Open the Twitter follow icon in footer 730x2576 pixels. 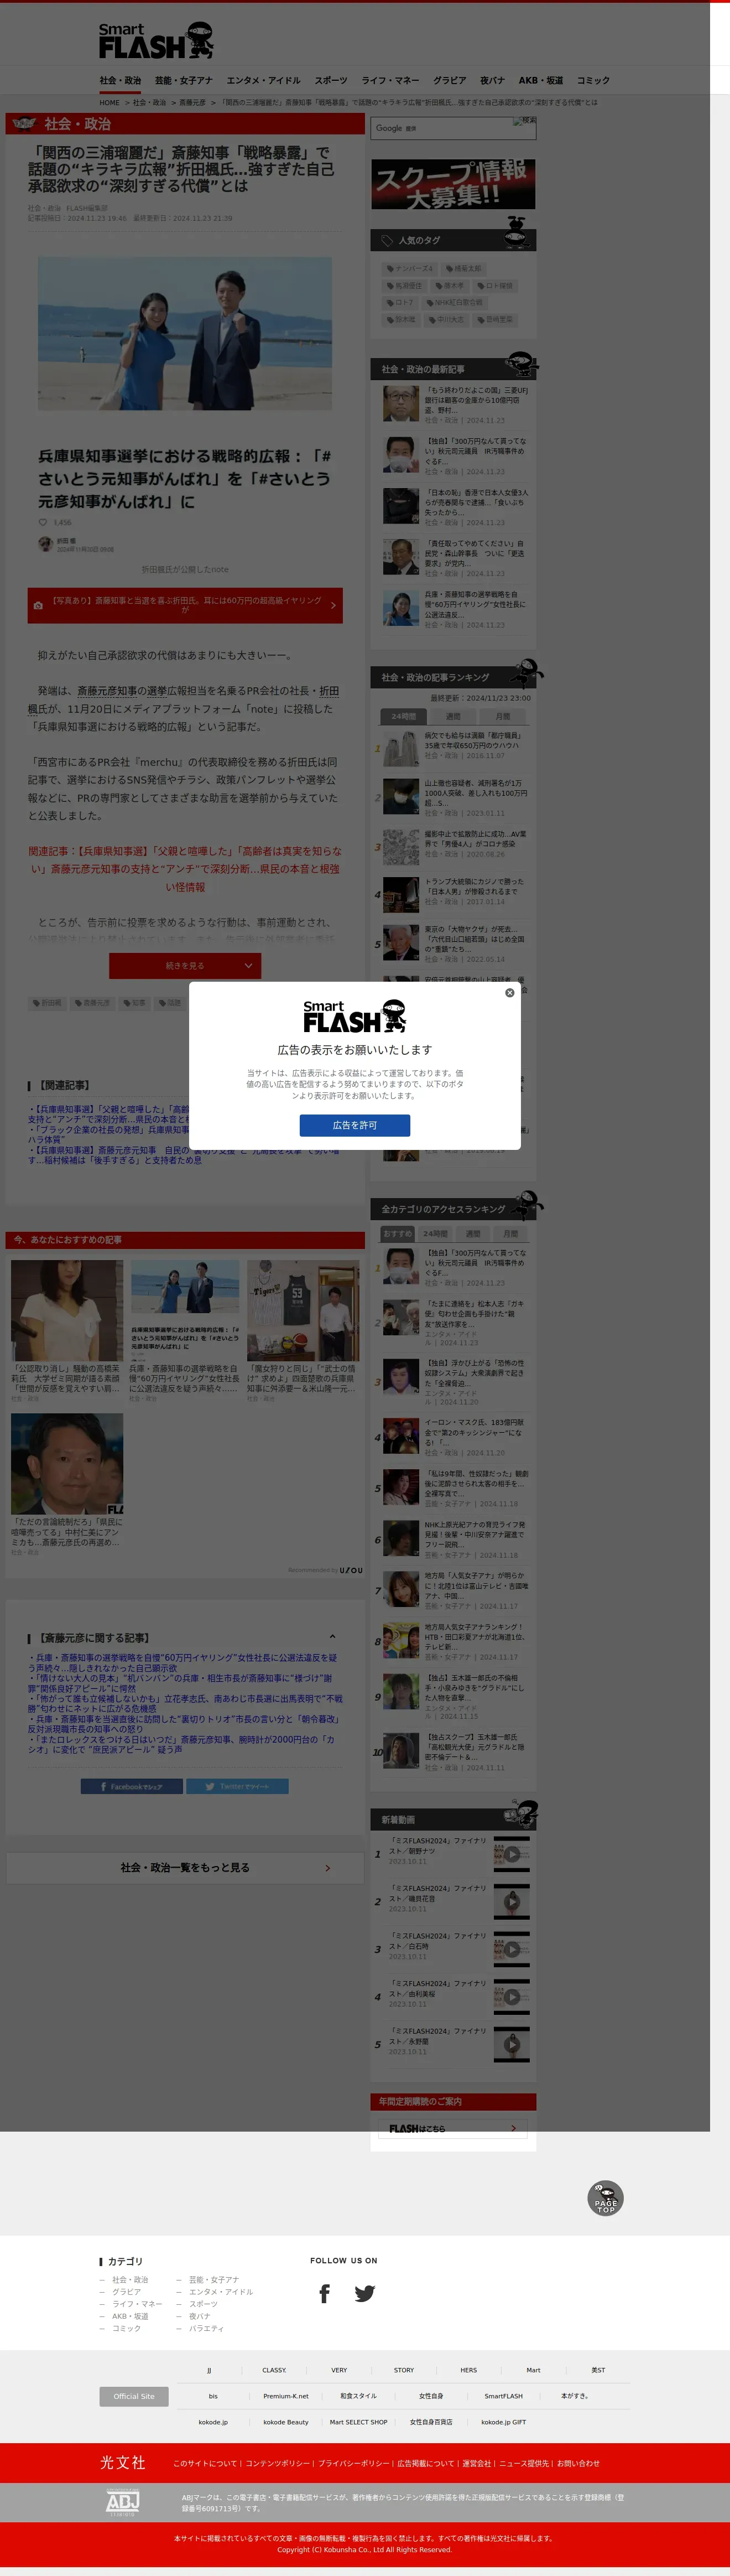pyautogui.click(x=365, y=2293)
